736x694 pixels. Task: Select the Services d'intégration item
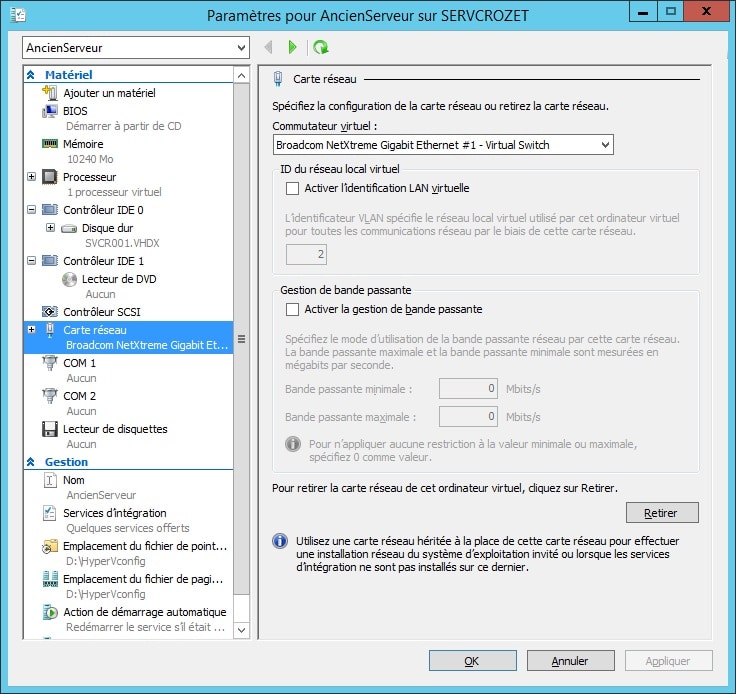pos(128,520)
